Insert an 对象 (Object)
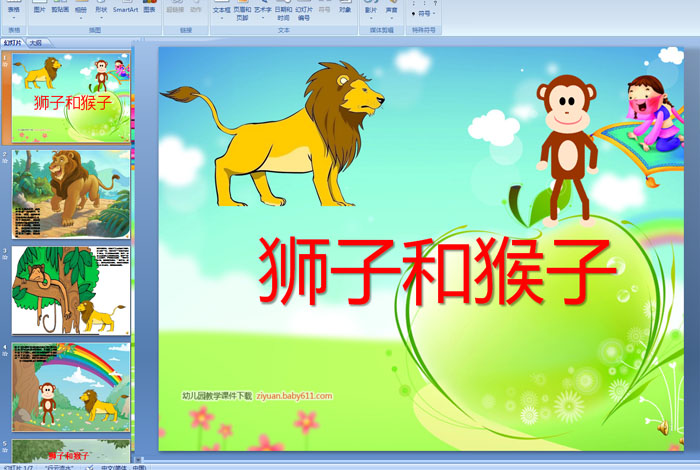The image size is (700, 470). pos(345,8)
